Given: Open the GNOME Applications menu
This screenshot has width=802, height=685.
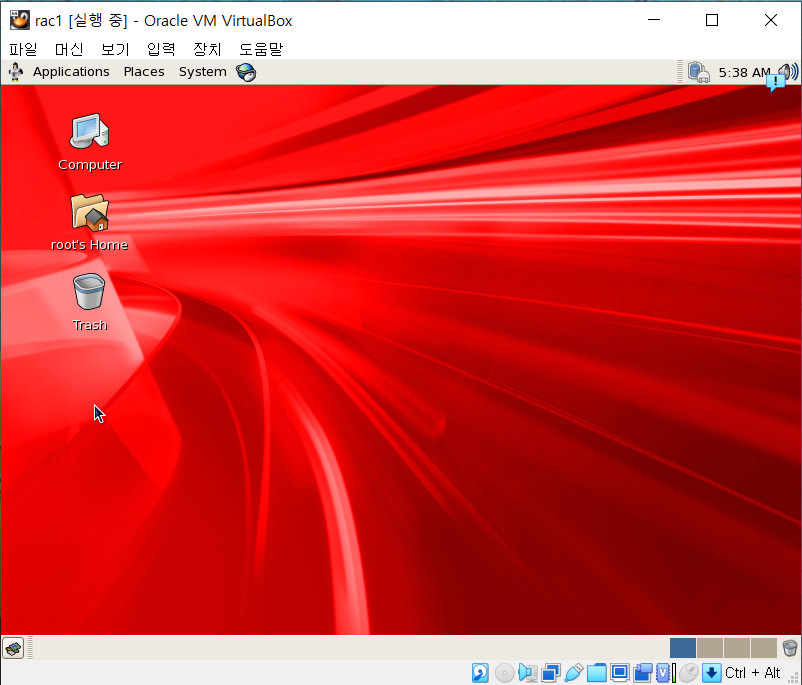Looking at the screenshot, I should [x=71, y=72].
